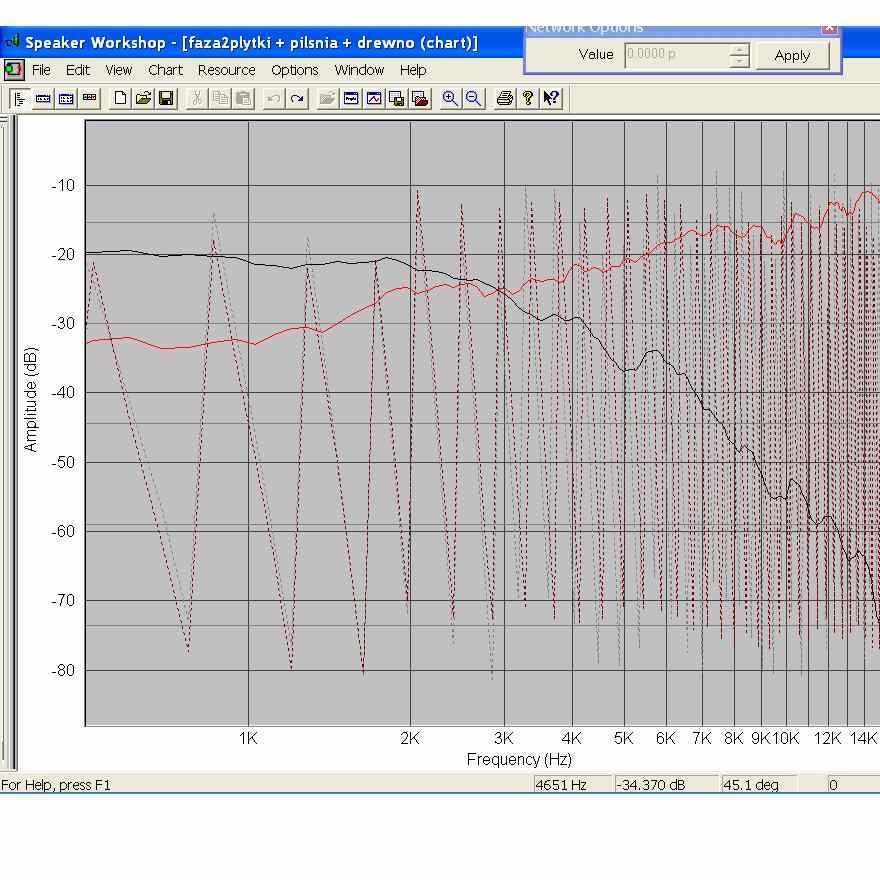Click the 2K frequency axis label
Screen dimensions: 880x880
pos(410,739)
